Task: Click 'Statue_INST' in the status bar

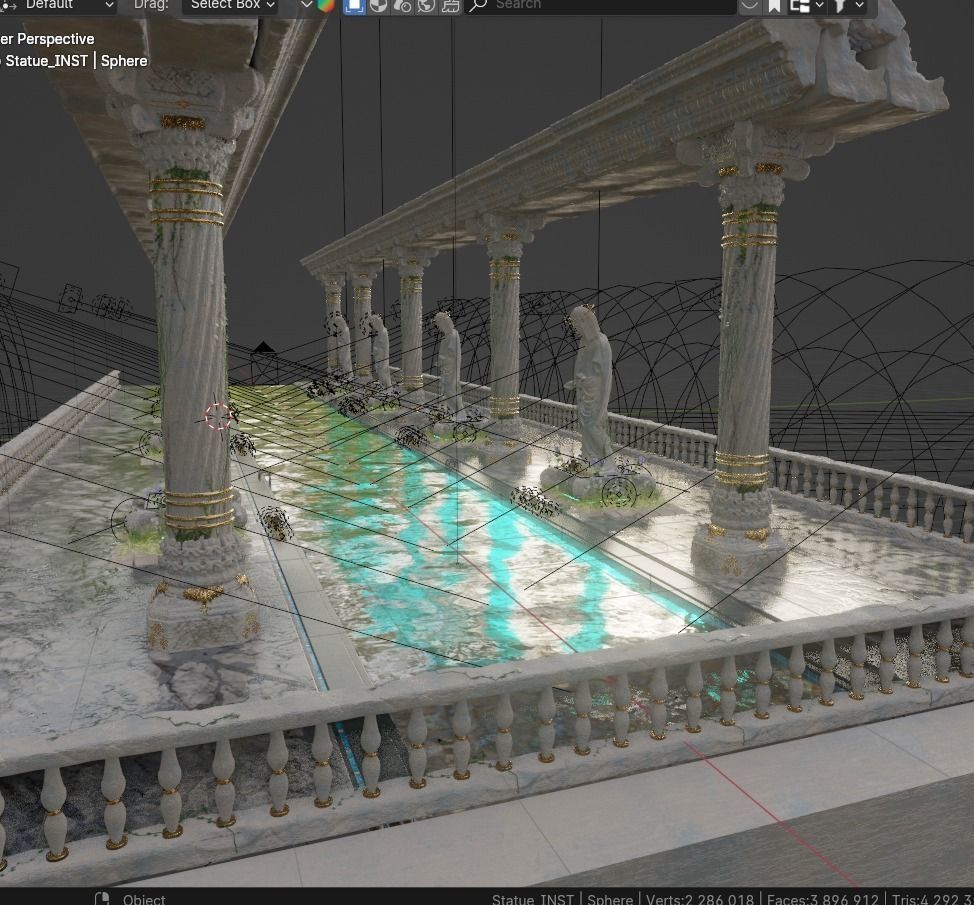Action: point(533,899)
